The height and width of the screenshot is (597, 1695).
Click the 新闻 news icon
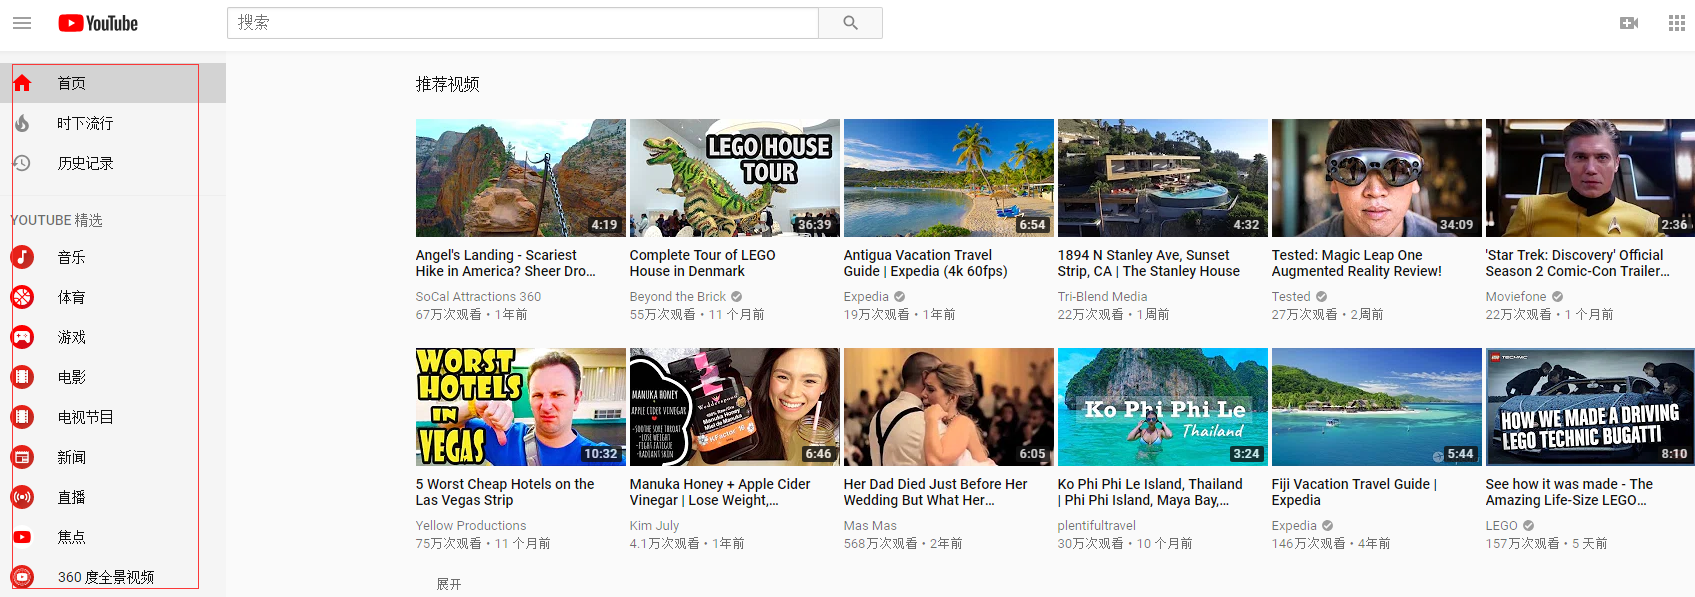[22, 457]
